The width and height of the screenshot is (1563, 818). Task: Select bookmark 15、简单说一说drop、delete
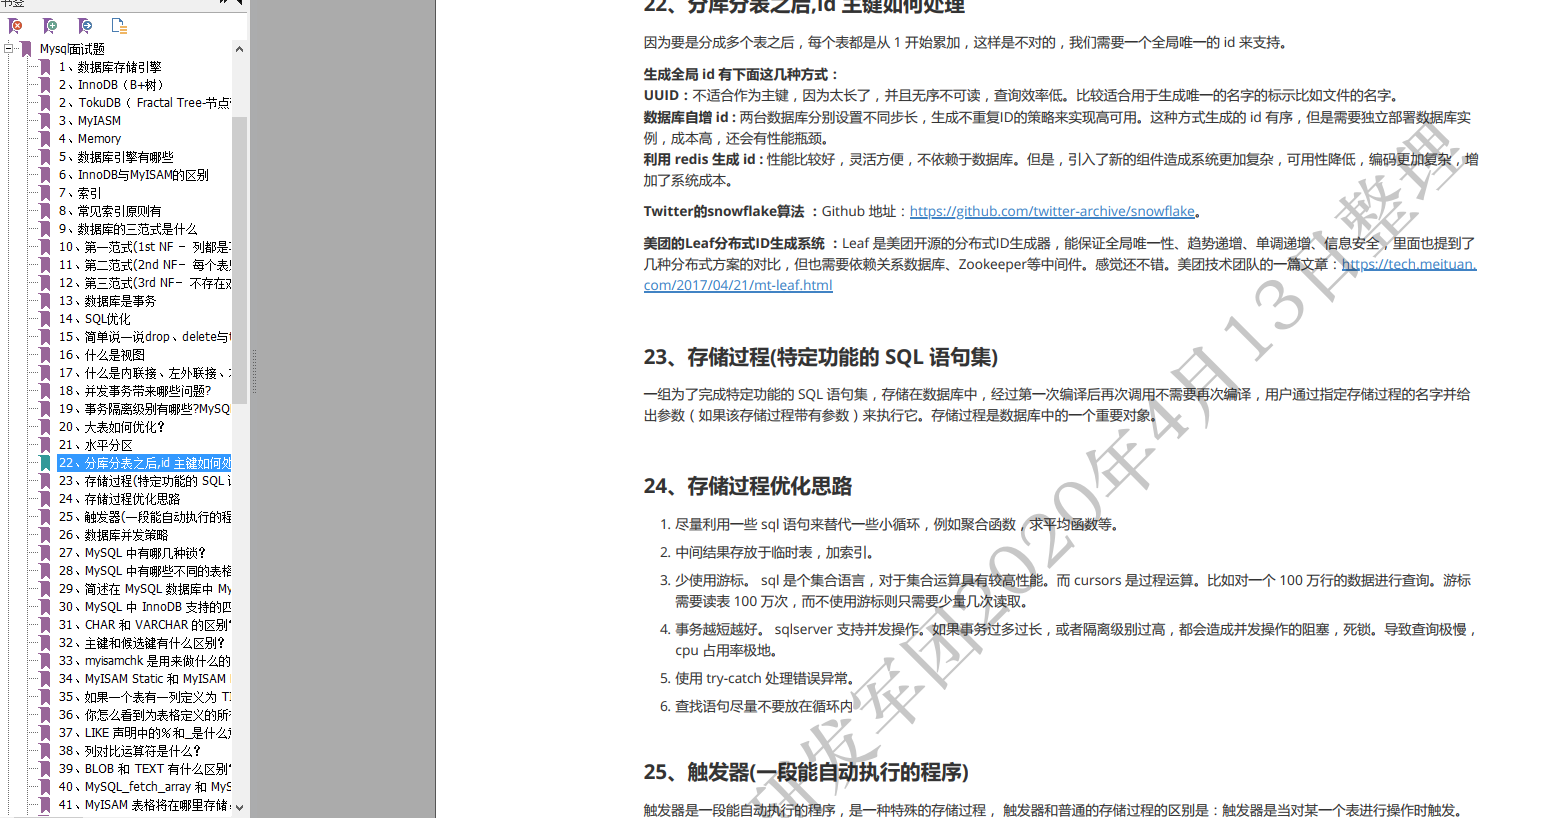point(144,337)
